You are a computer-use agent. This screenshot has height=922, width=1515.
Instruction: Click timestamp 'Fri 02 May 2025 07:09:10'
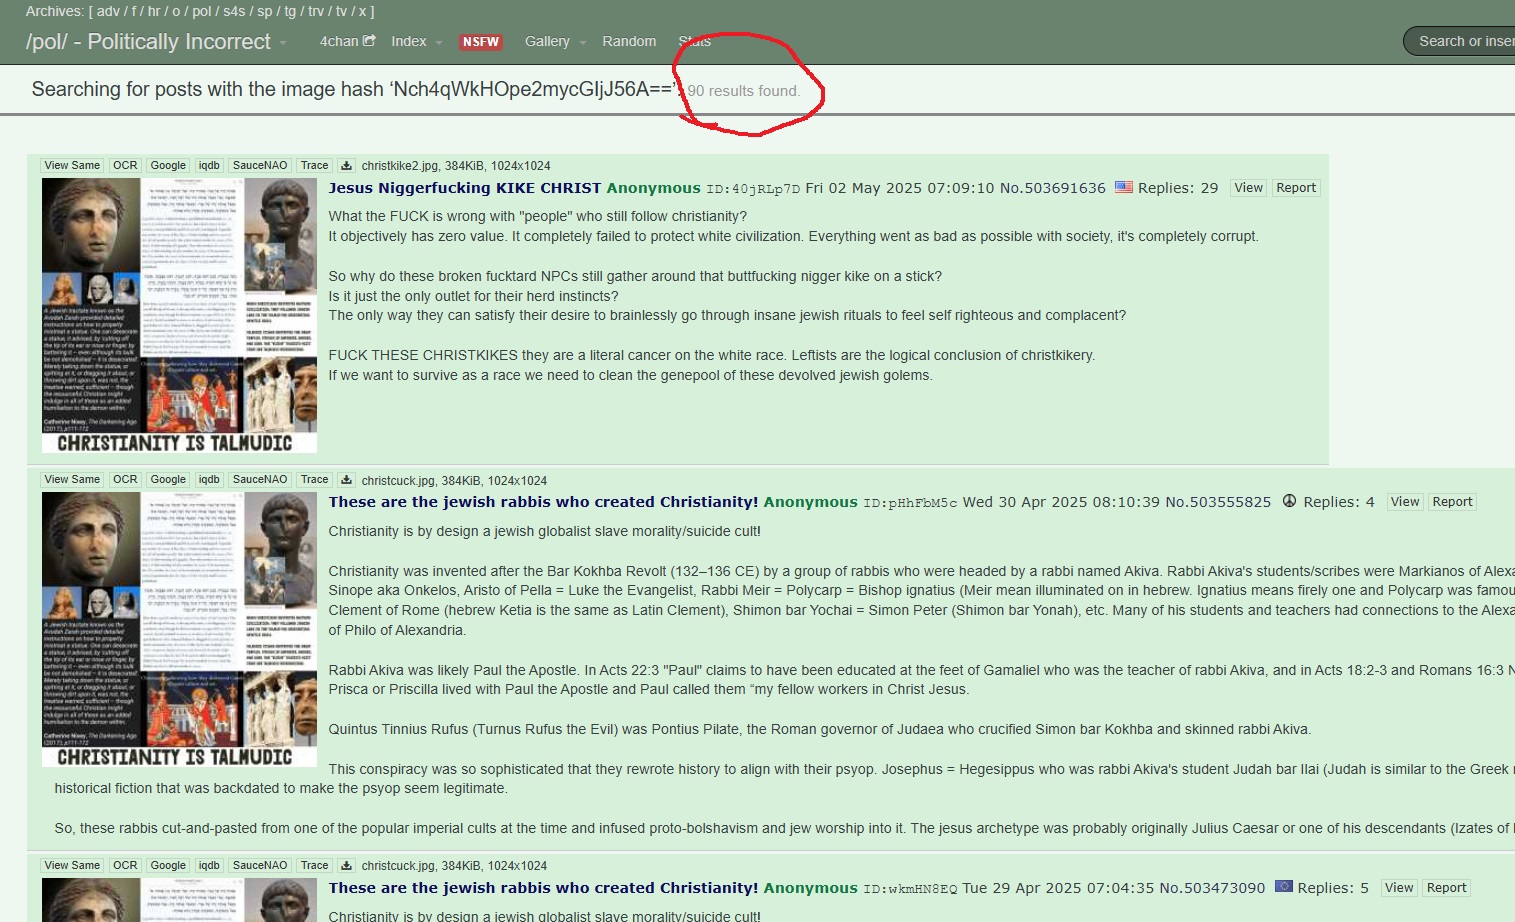tap(900, 188)
